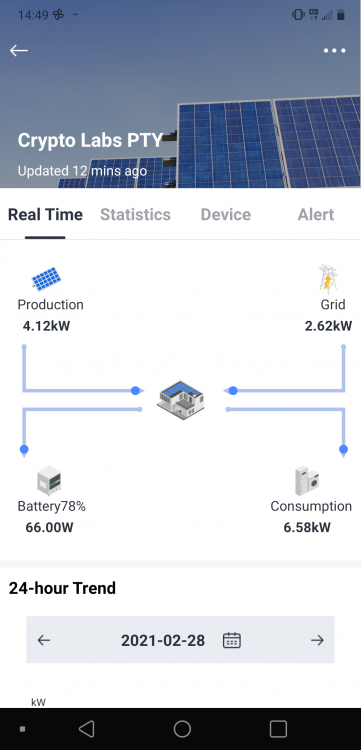Image resolution: width=361 pixels, height=750 pixels.
Task: Switch to the Statistics tab
Action: 135,214
